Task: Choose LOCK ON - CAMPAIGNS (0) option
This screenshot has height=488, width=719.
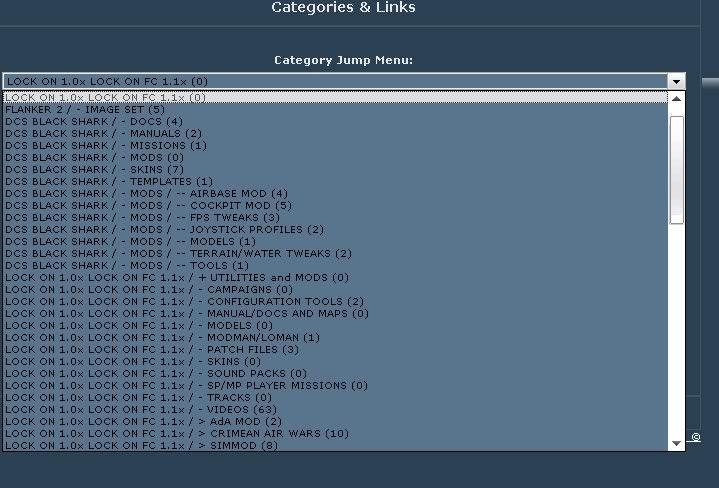Action: pos(335,289)
